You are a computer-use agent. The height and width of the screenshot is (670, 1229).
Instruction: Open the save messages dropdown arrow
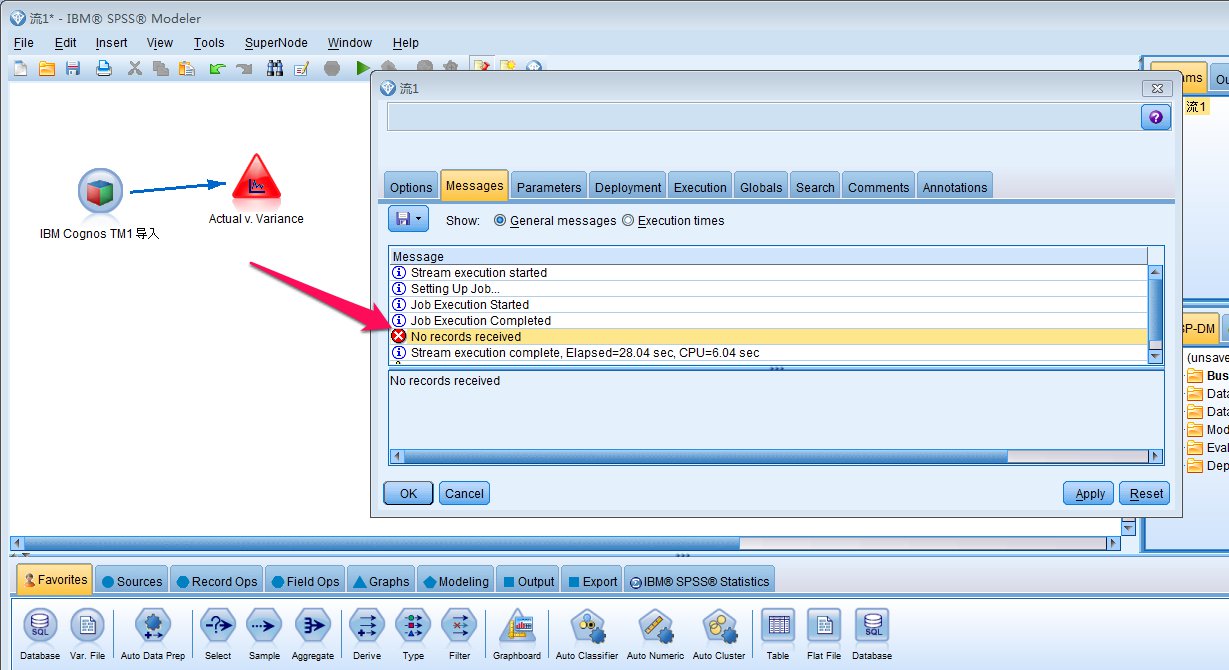[x=419, y=219]
